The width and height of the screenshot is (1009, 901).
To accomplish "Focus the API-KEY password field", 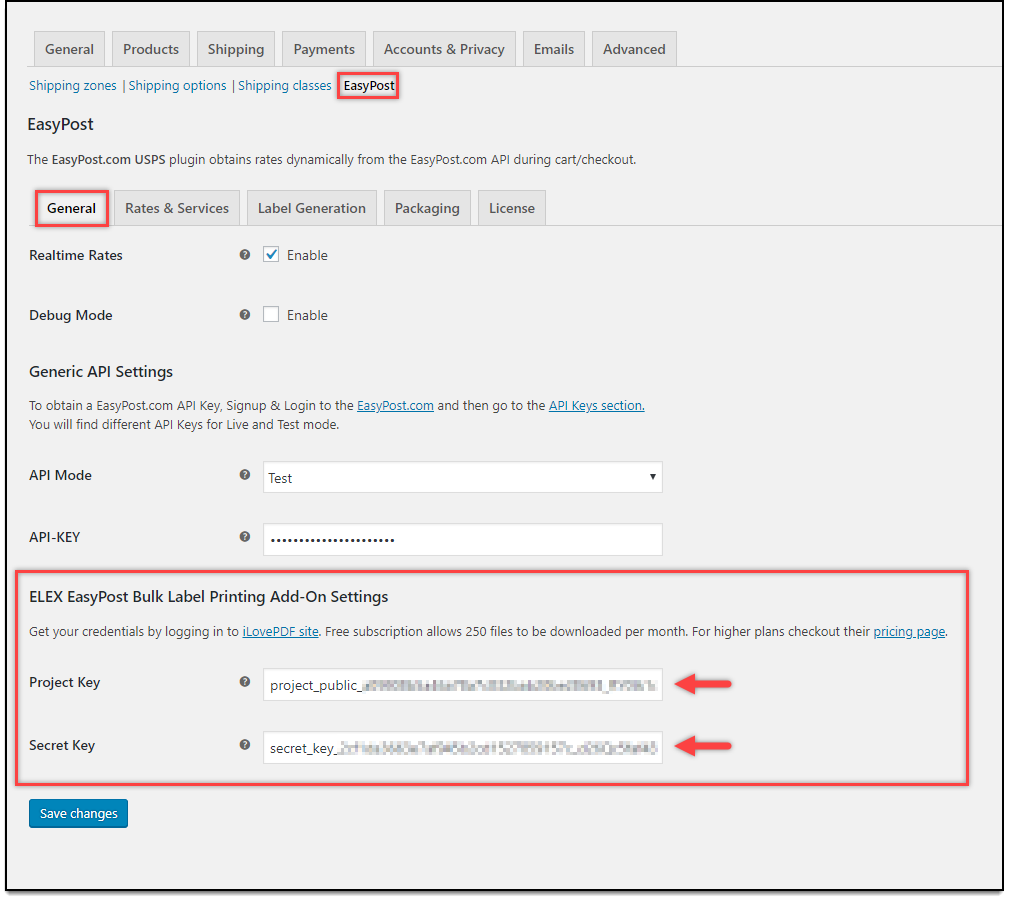I will click(463, 539).
